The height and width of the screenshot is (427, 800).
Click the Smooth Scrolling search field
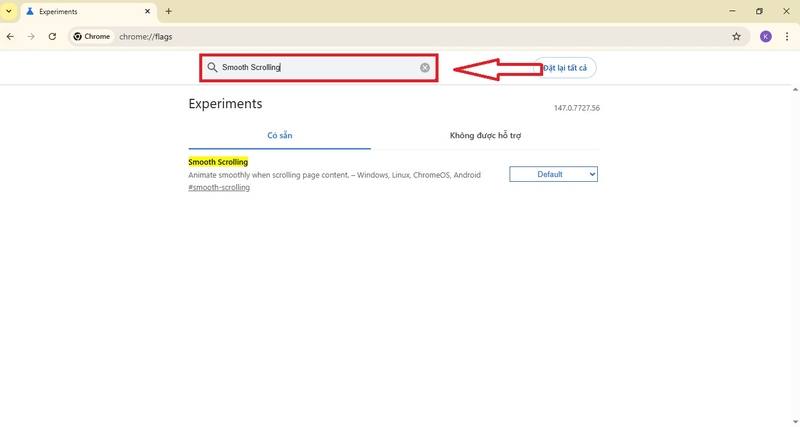click(318, 67)
